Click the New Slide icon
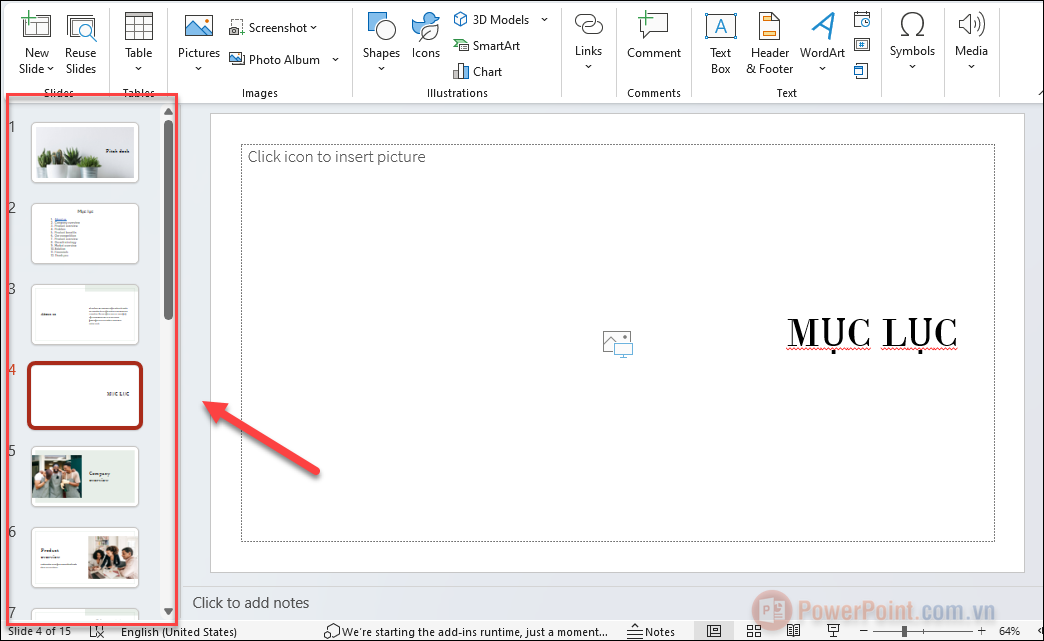The width and height of the screenshot is (1044, 641). (36, 27)
